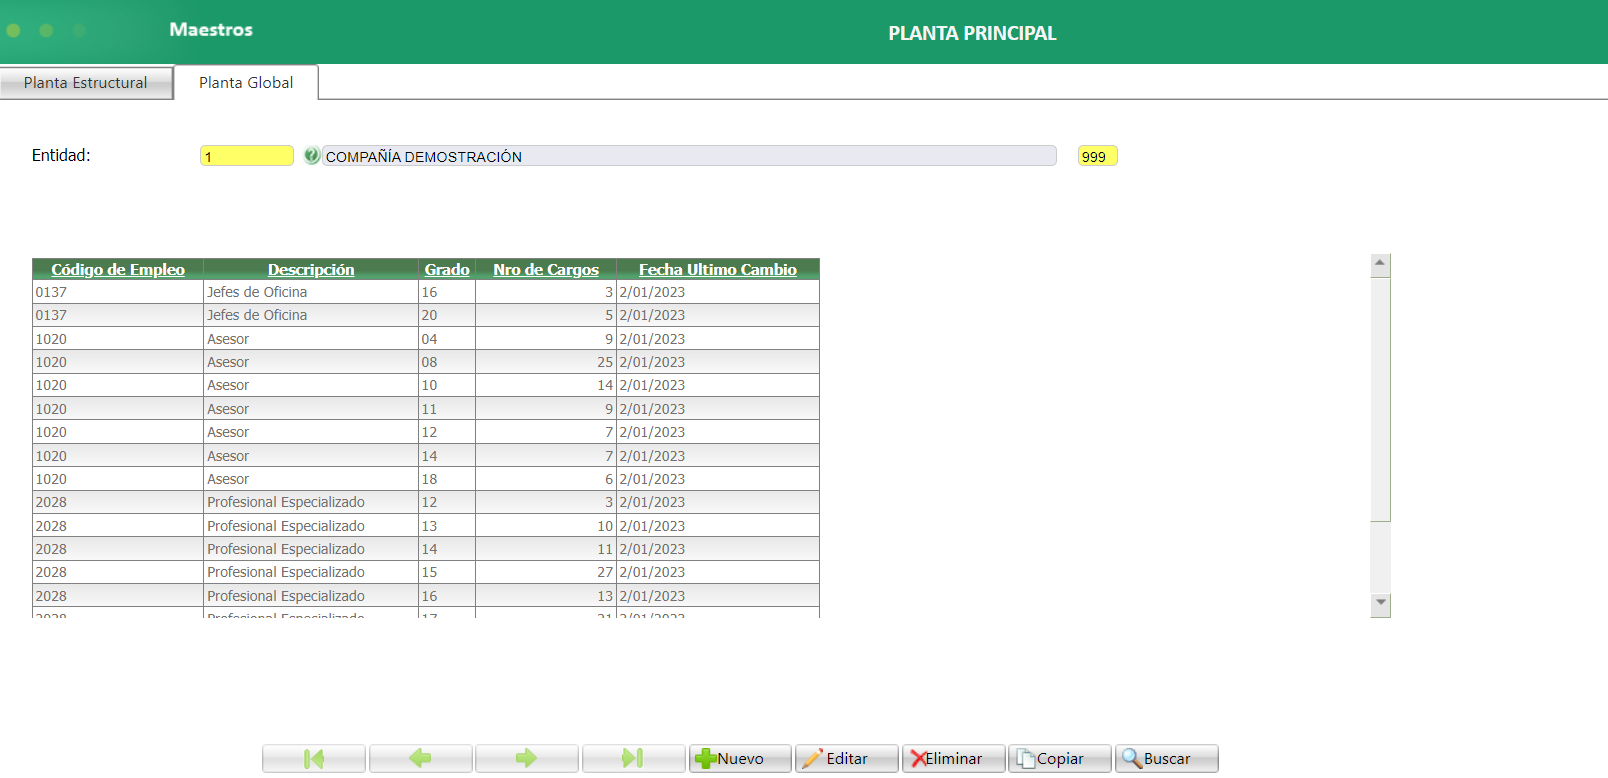Click the Nuevo button
This screenshot has width=1608, height=778.
(x=740, y=759)
